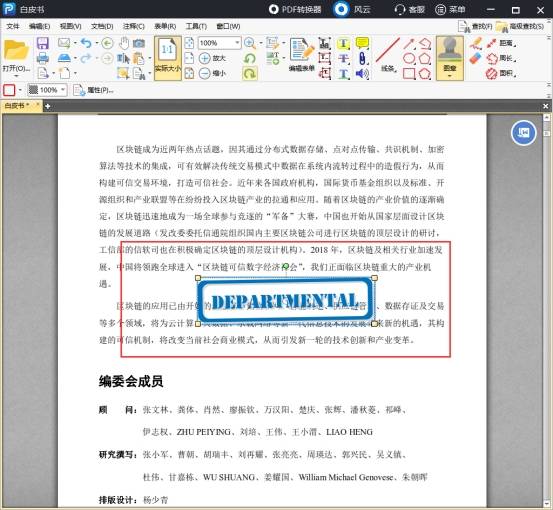553x510 pixels.
Task: Select the yellow sticky note tool
Action: click(362, 43)
